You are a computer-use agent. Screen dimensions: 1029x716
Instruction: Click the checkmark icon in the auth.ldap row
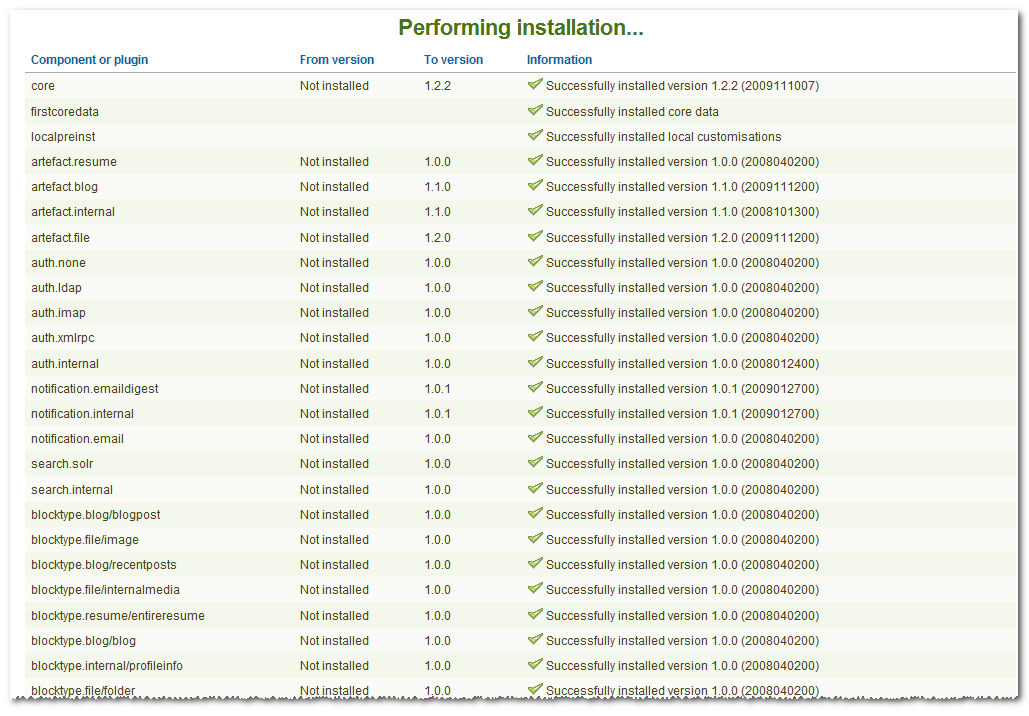click(535, 285)
